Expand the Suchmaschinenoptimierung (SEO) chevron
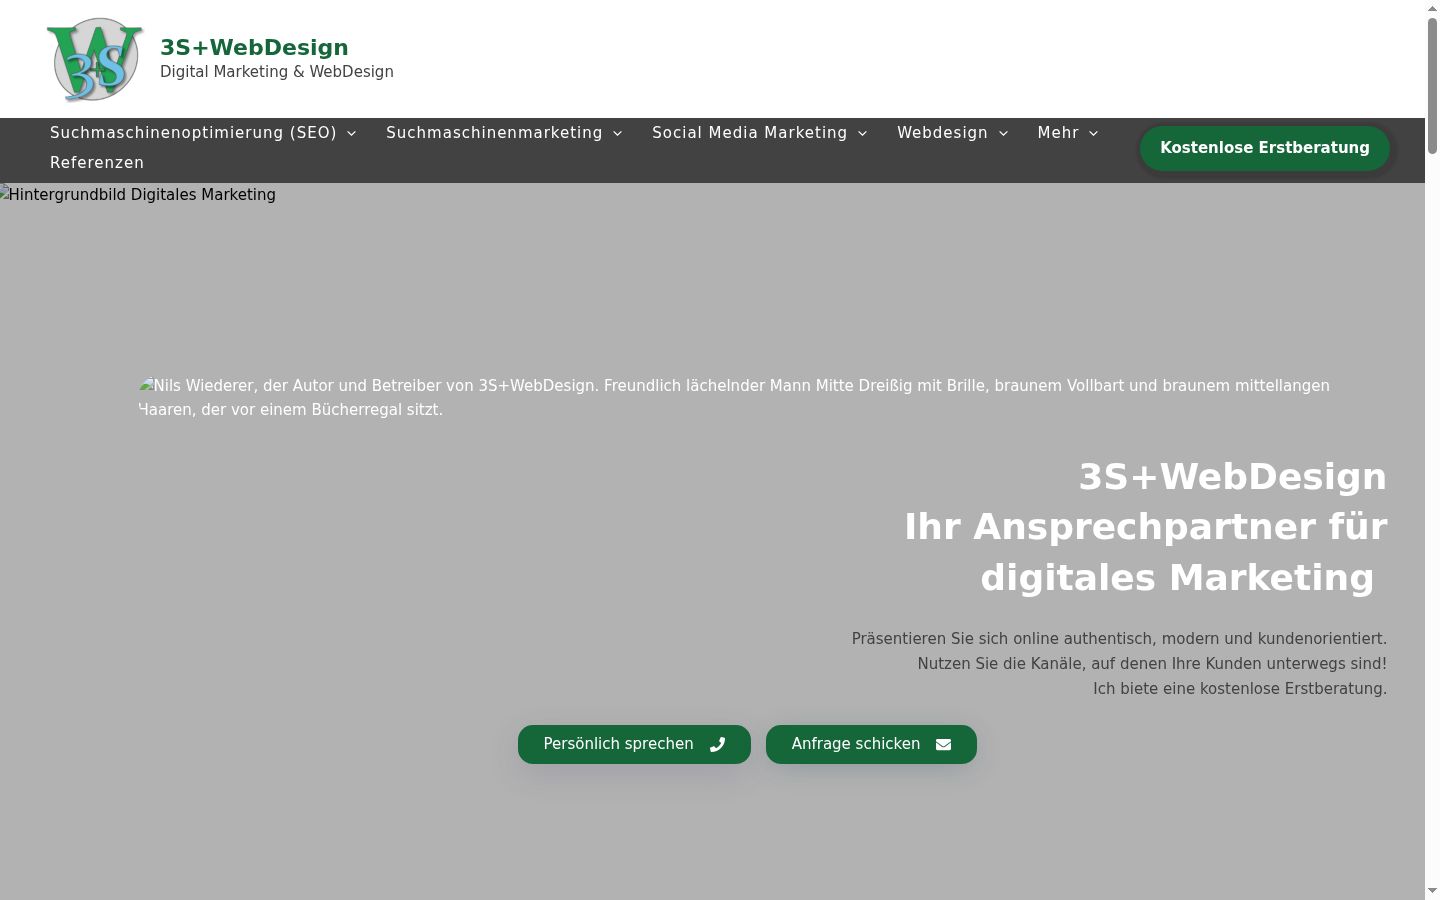The image size is (1440, 900). click(x=352, y=133)
